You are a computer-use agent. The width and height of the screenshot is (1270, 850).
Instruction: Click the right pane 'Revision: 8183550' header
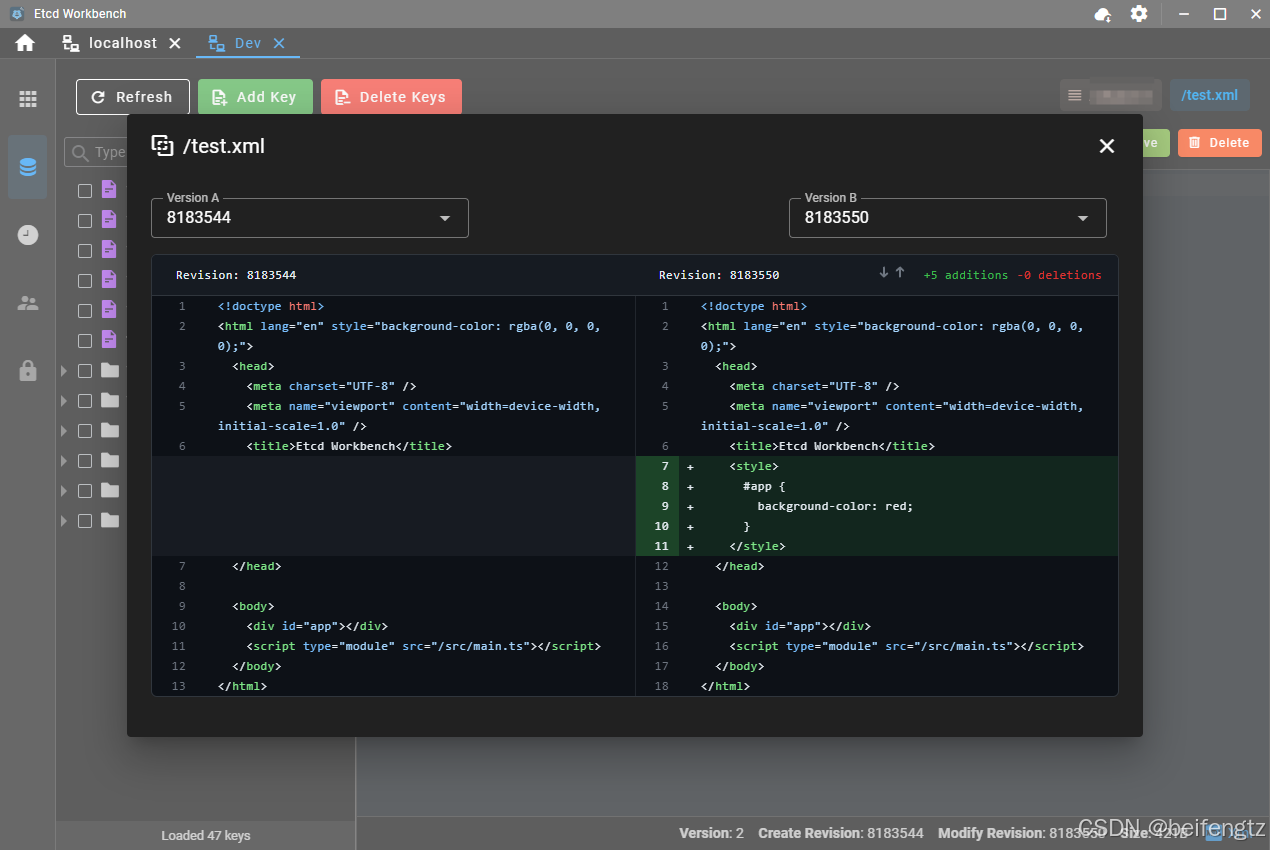(x=719, y=275)
